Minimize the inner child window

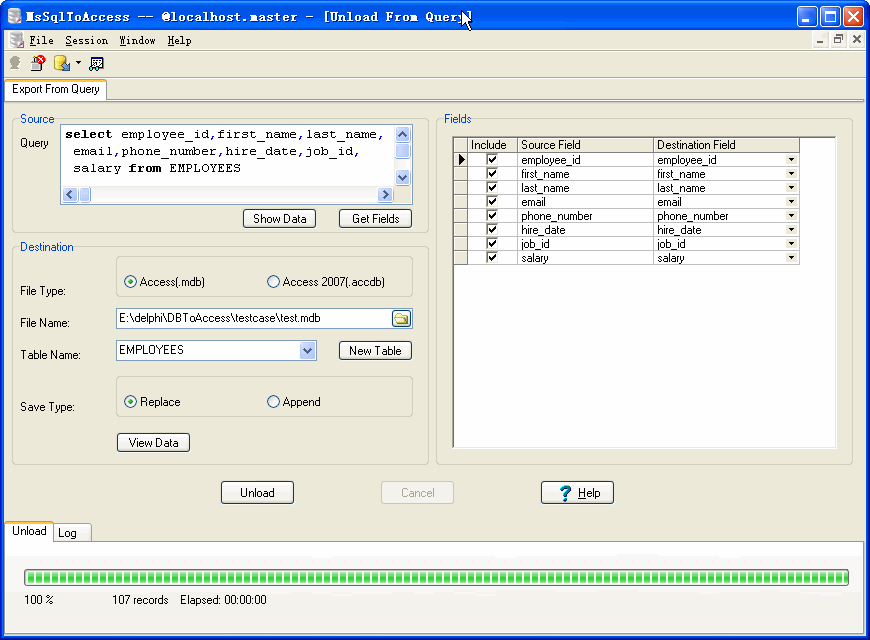coord(819,40)
